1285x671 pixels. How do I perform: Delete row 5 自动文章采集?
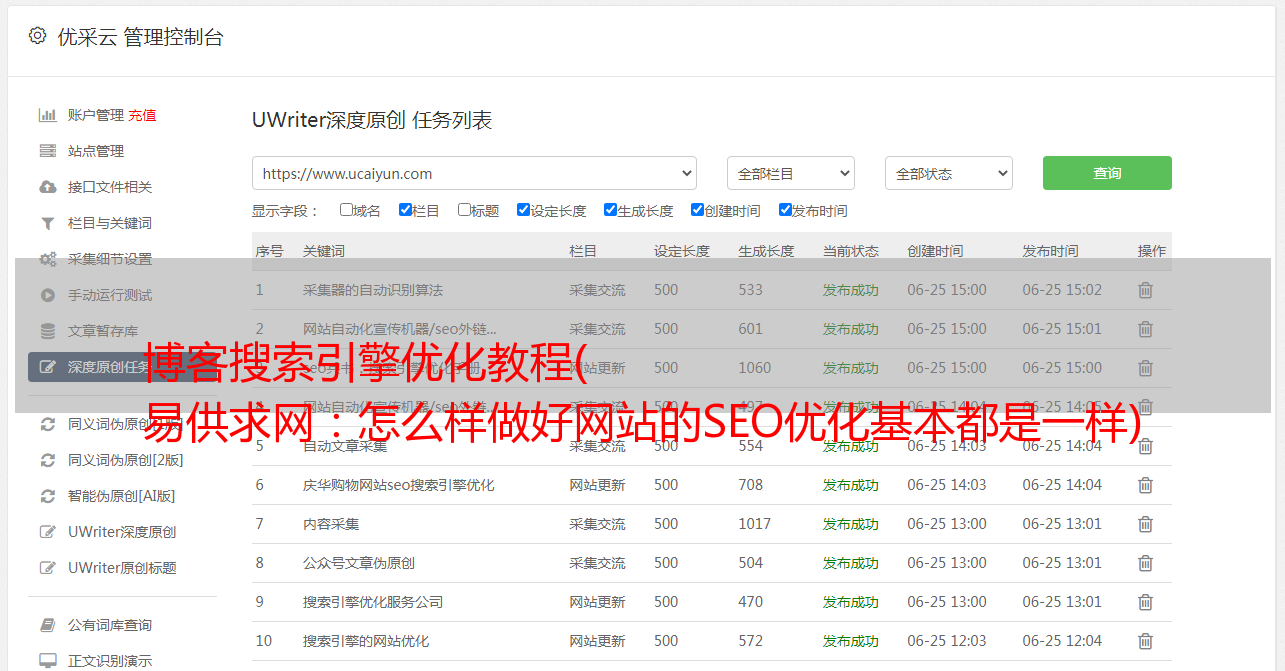[1145, 446]
